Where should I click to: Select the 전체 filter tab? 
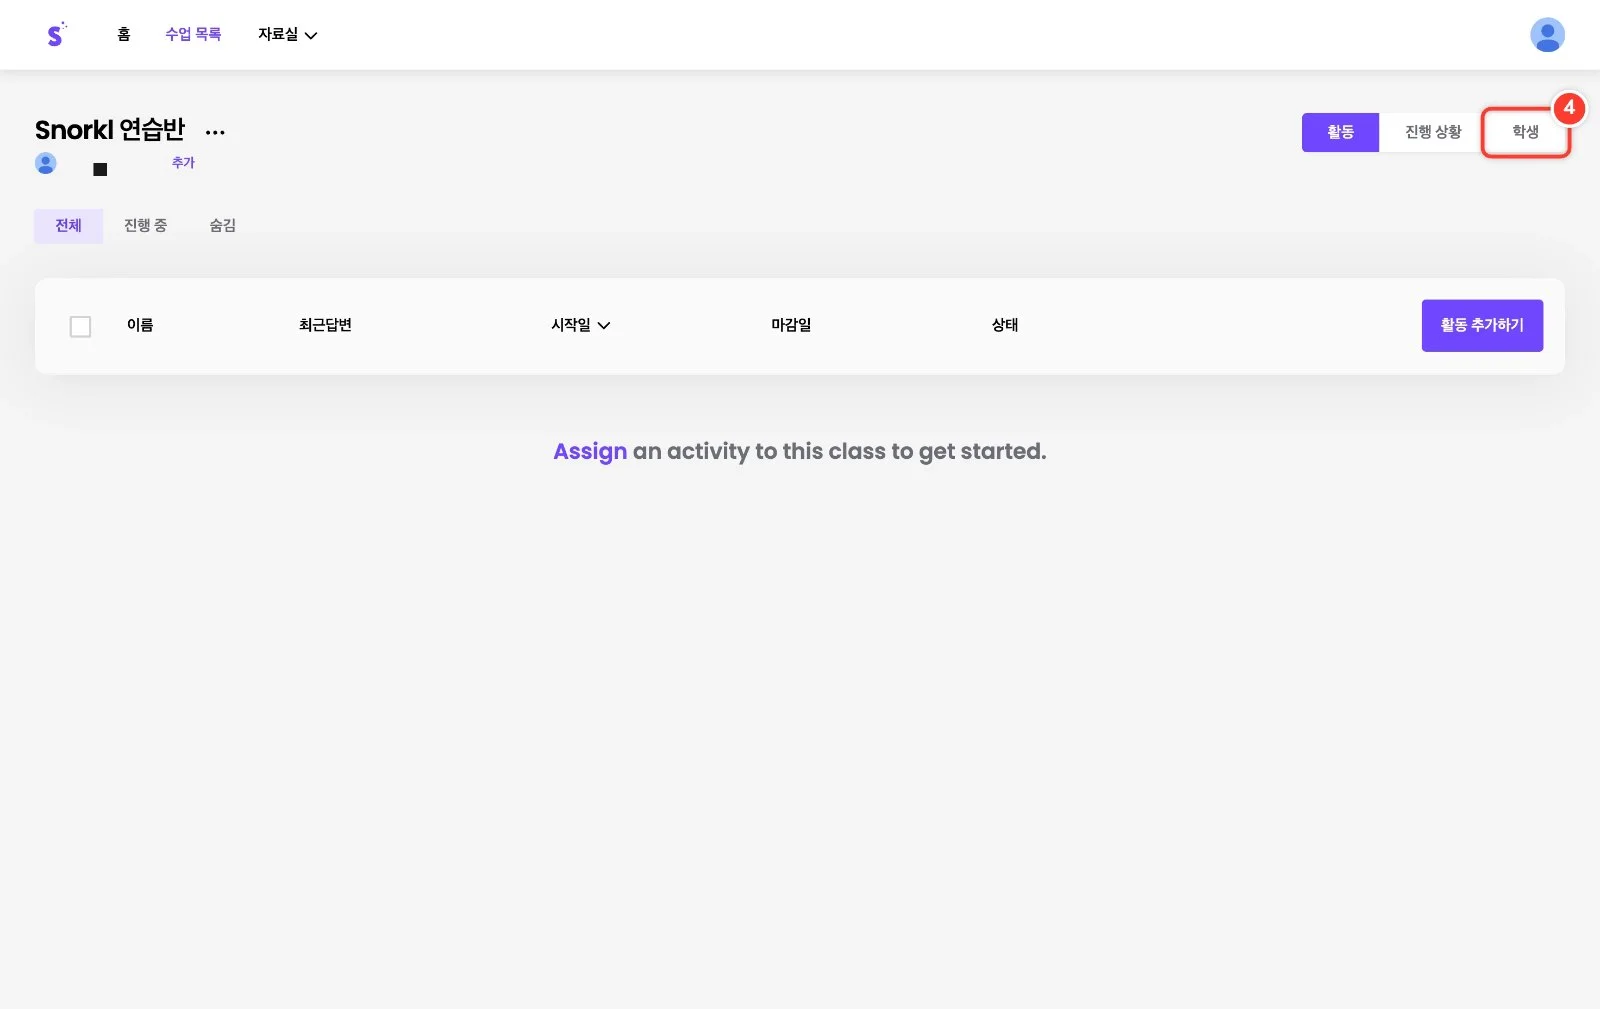(68, 225)
